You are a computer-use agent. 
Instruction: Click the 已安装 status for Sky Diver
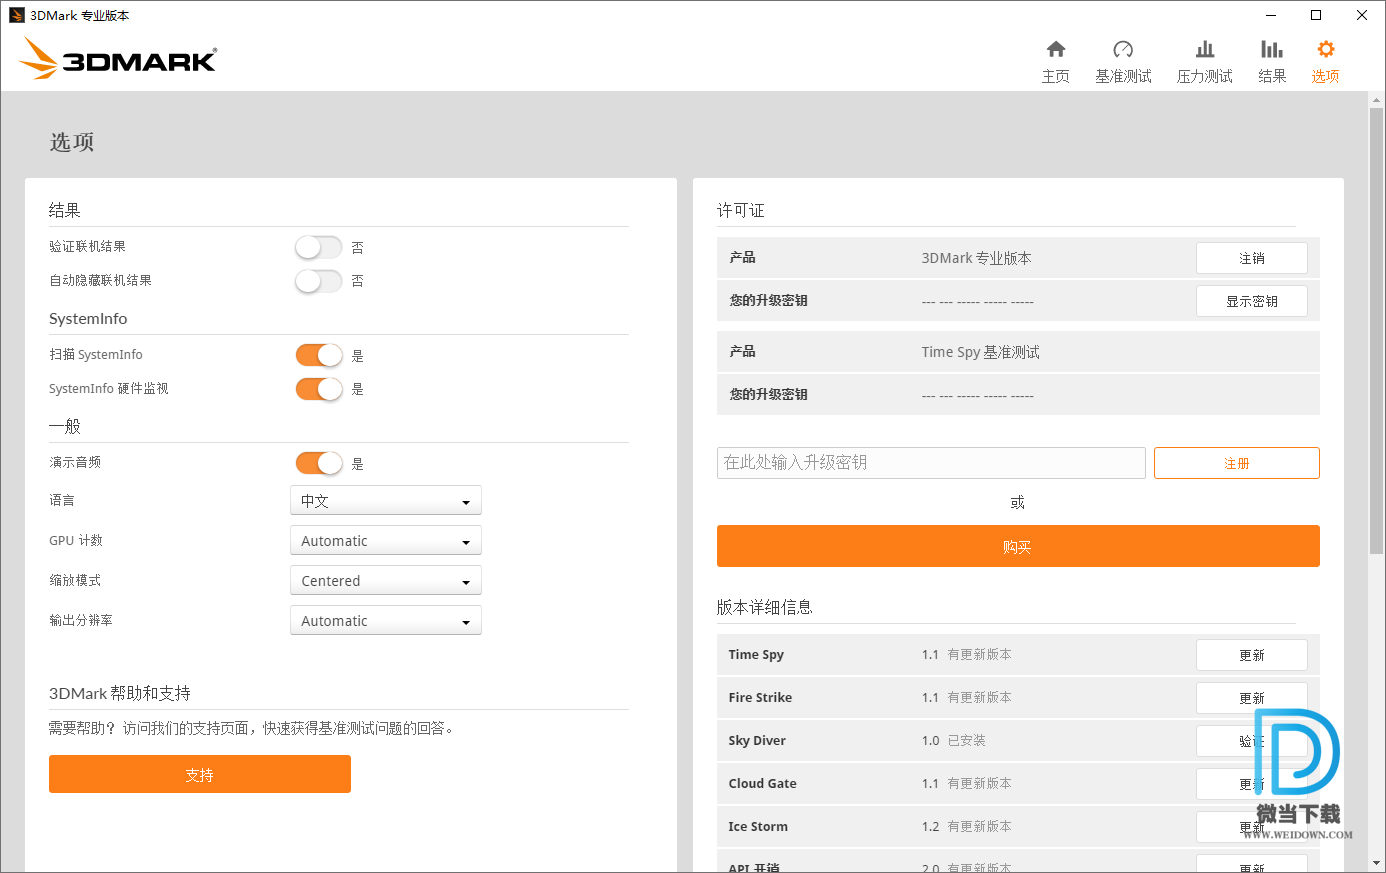tap(967, 741)
